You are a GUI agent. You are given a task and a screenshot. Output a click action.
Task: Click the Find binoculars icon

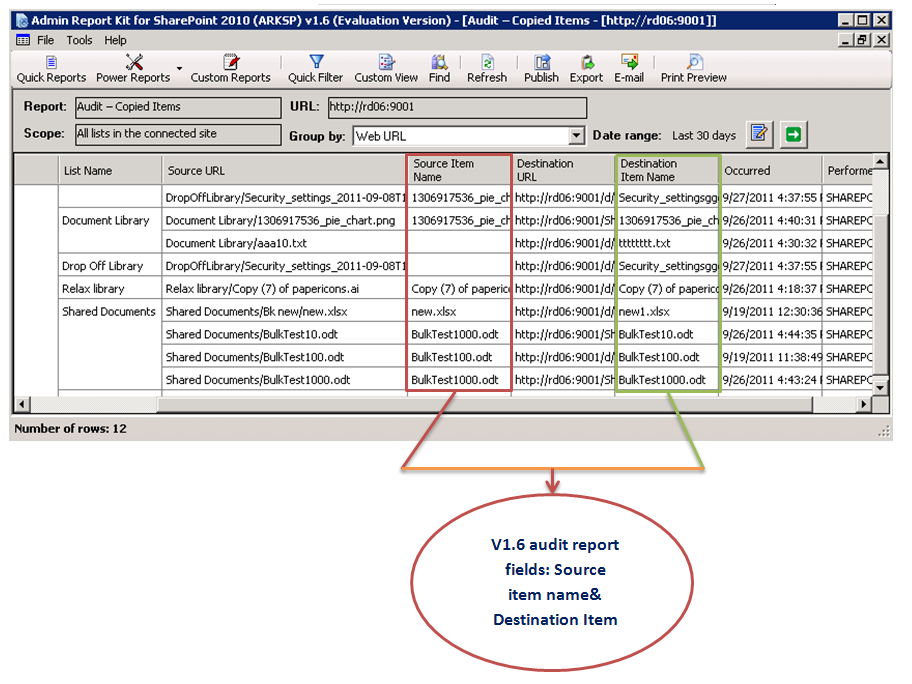[439, 62]
